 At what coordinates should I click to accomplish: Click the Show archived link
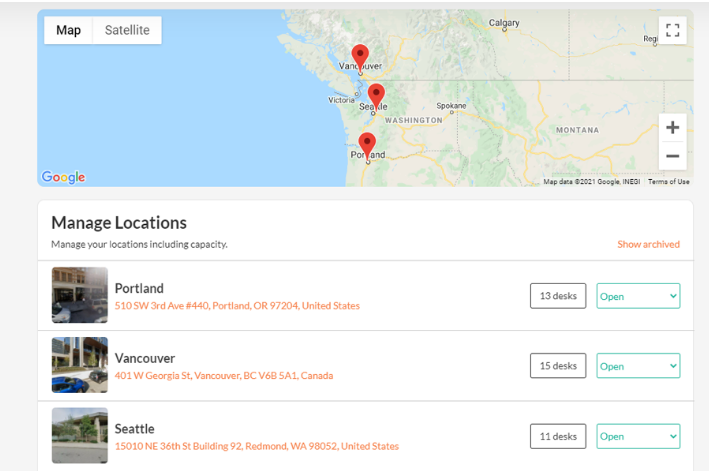click(648, 244)
